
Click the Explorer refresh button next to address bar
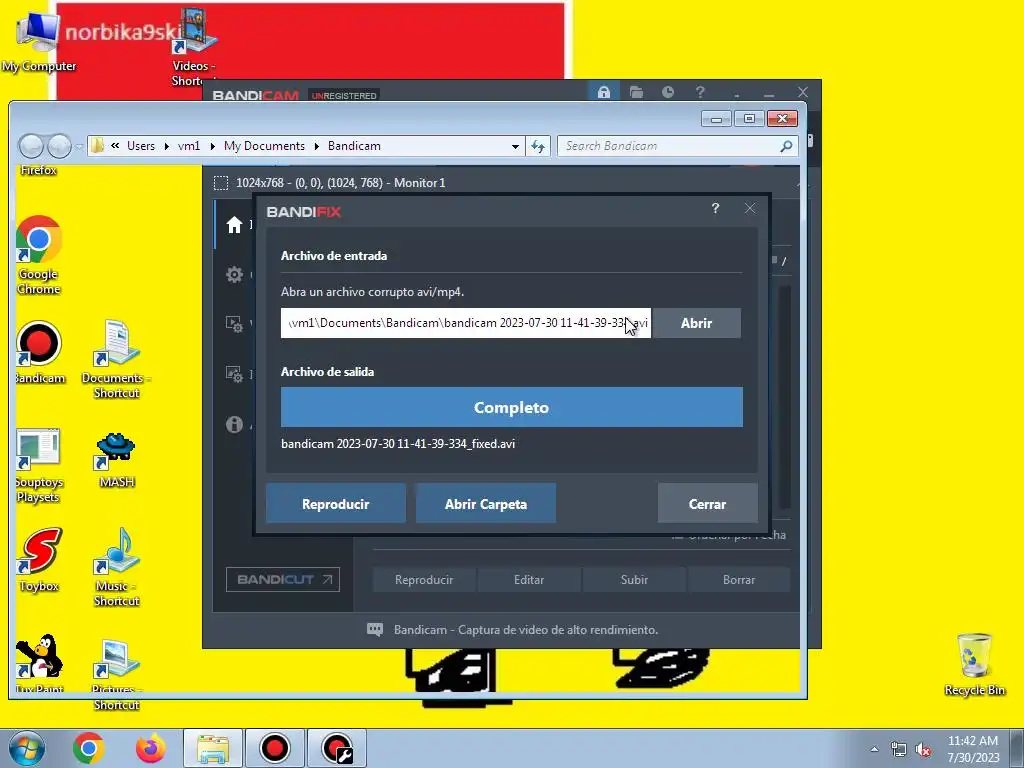[538, 146]
